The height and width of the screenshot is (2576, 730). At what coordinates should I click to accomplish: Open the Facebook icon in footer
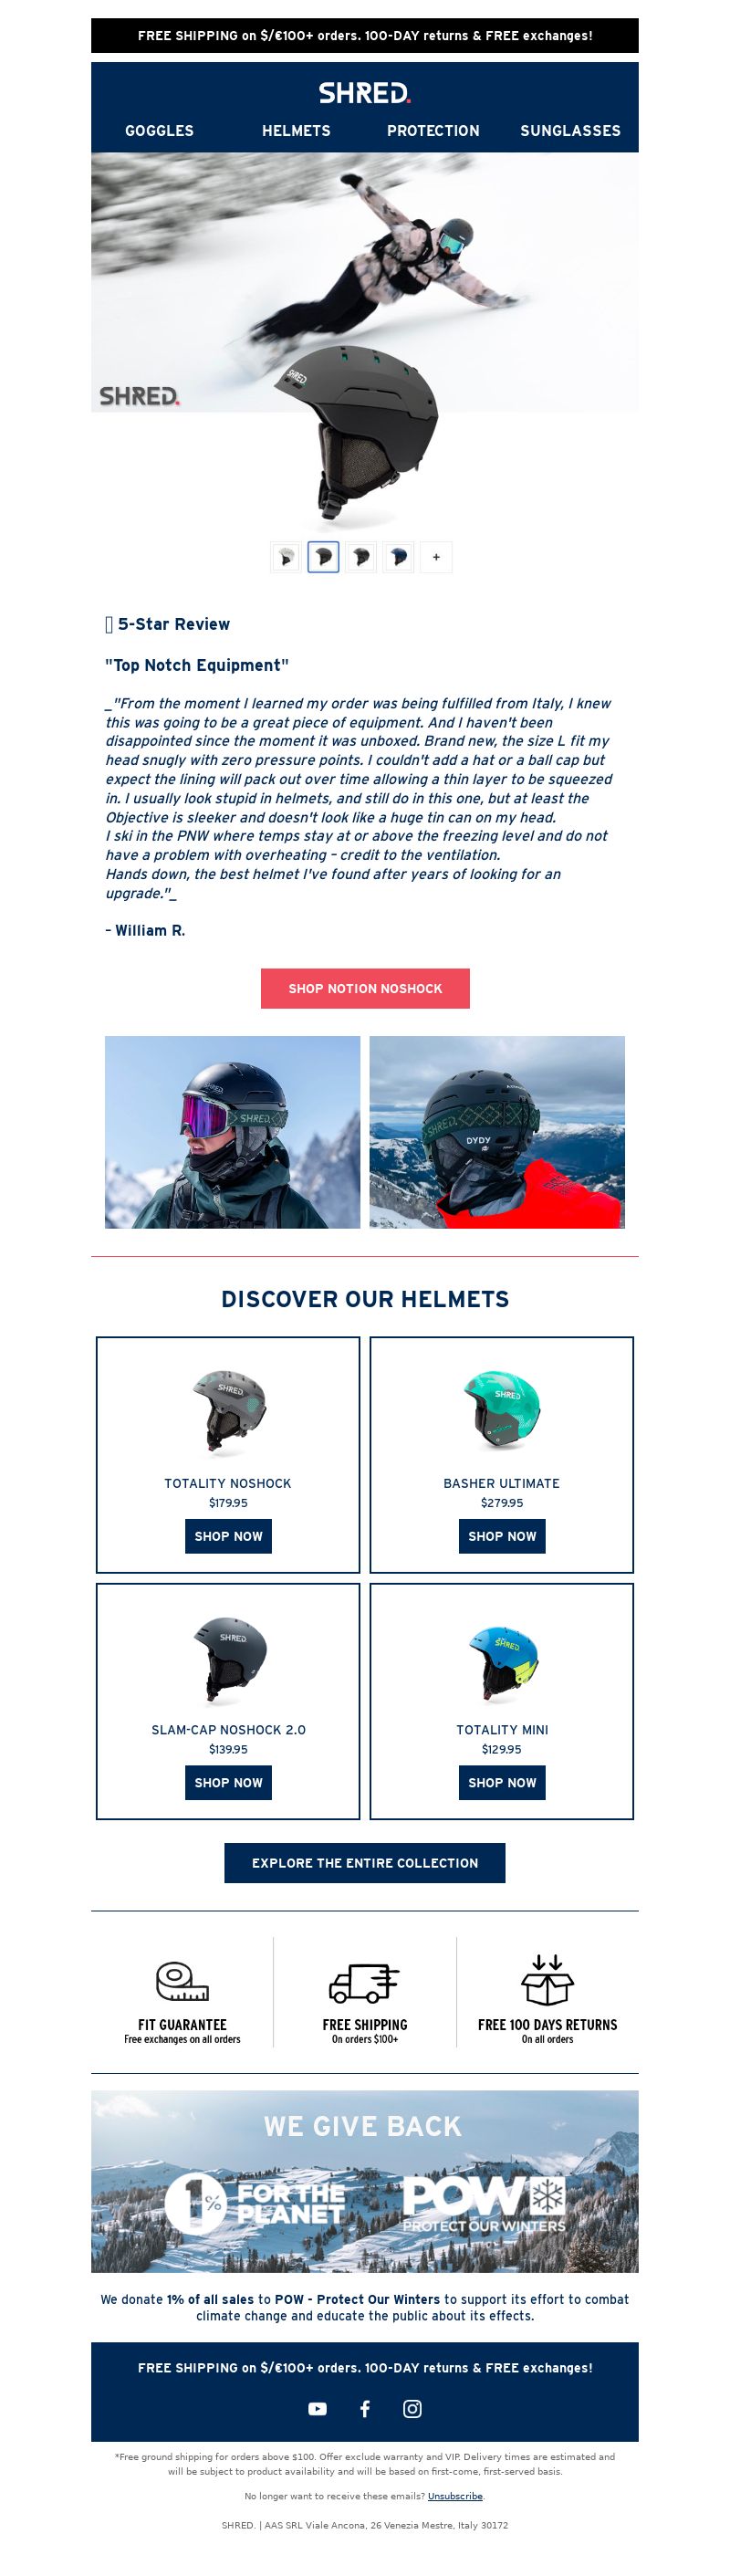click(365, 2409)
